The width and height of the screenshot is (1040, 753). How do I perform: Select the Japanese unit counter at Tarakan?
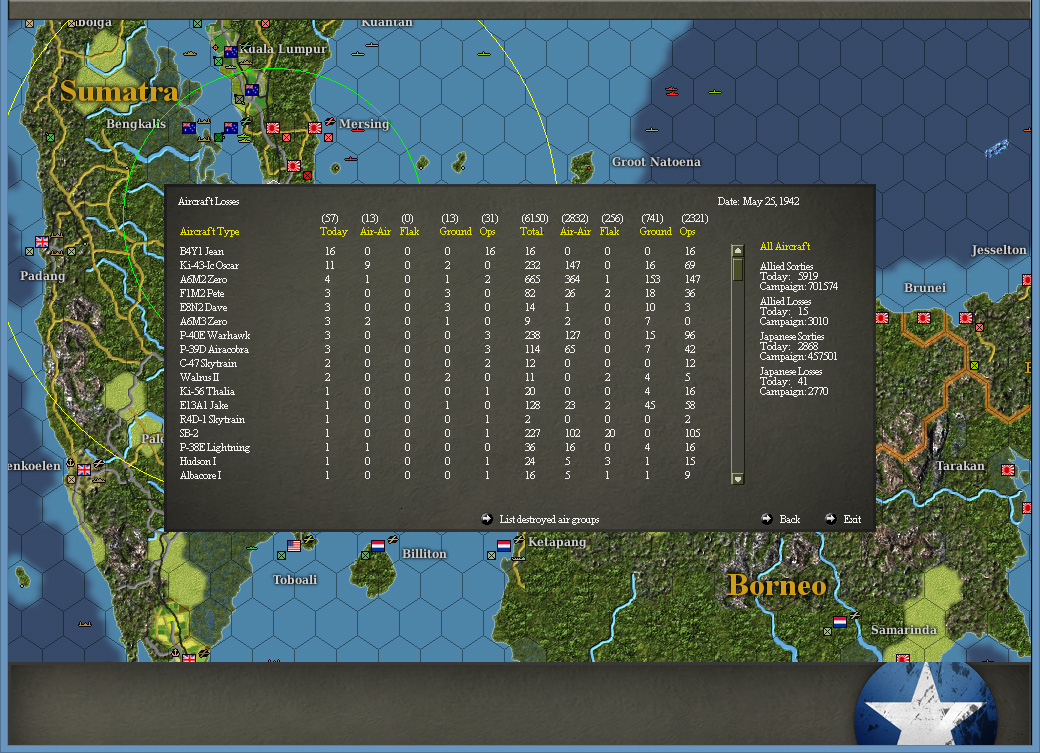point(1007,468)
